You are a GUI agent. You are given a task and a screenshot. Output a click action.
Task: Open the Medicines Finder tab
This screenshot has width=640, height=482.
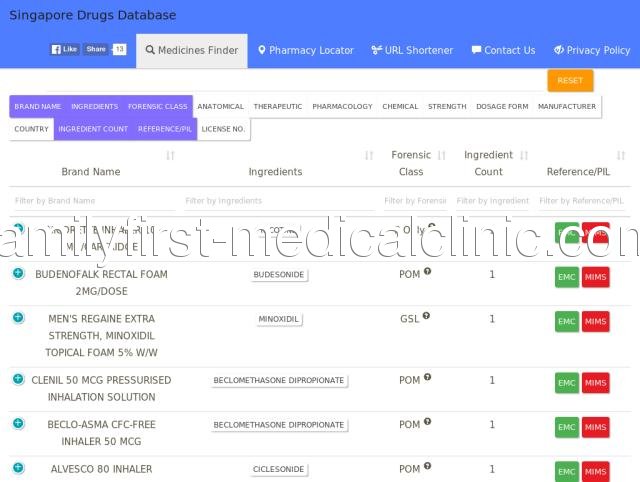(x=192, y=51)
